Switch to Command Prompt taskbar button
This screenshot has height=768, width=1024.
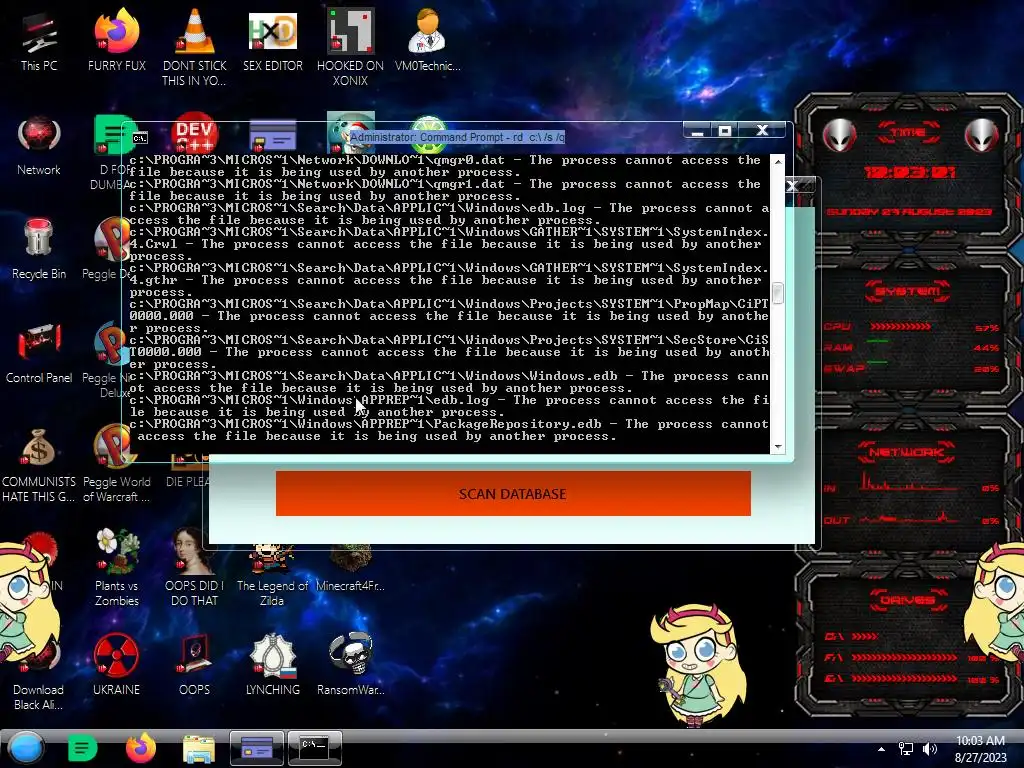(x=315, y=748)
